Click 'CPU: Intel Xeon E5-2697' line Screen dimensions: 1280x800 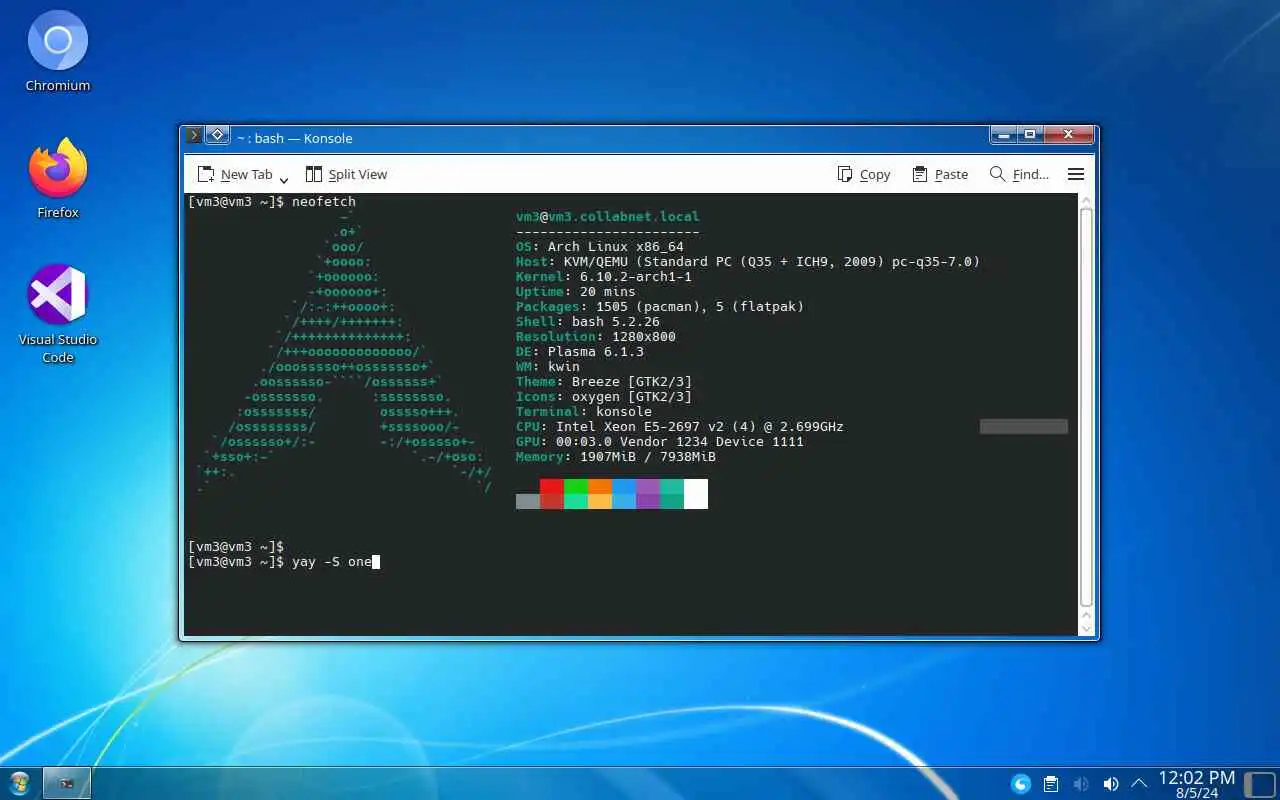680,426
